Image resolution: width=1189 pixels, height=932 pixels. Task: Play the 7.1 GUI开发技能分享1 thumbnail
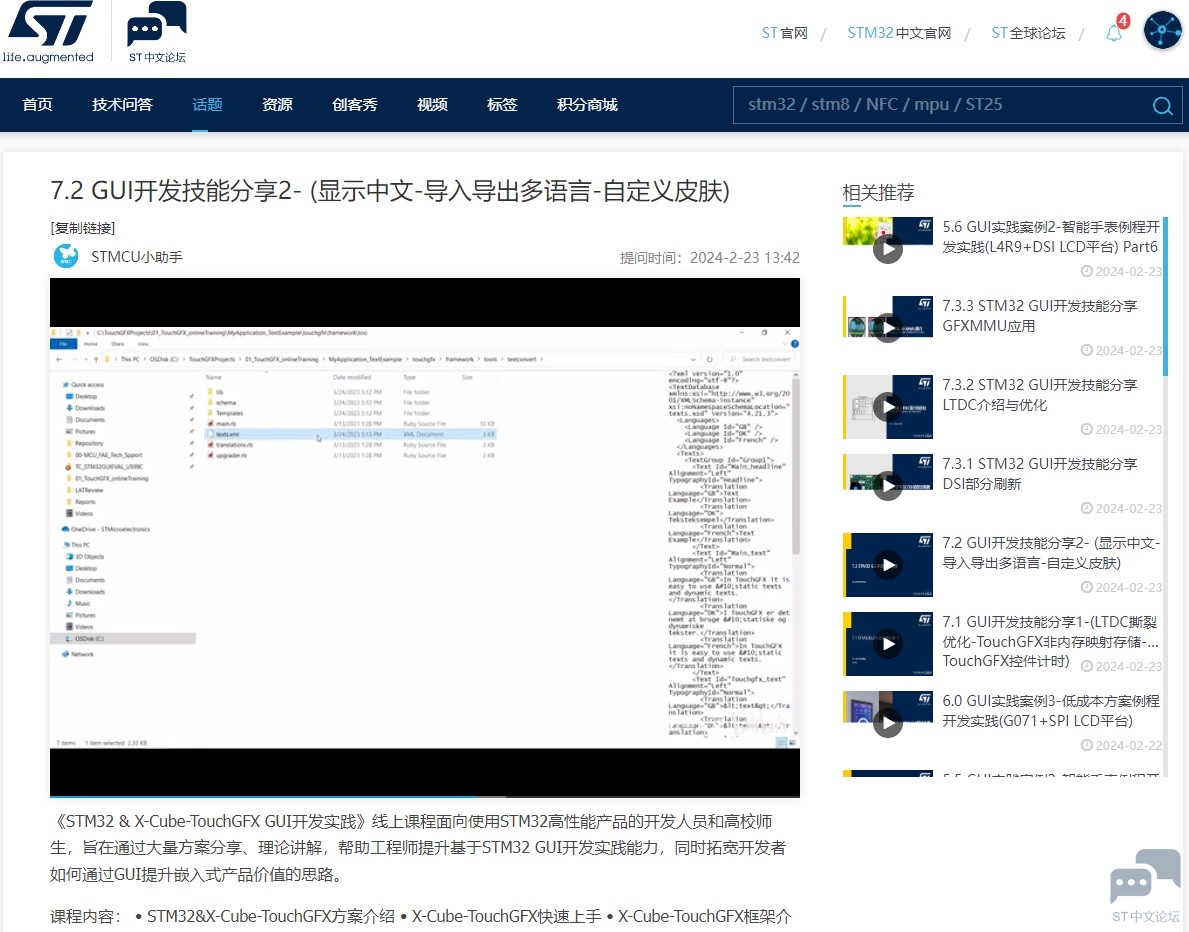click(x=888, y=643)
